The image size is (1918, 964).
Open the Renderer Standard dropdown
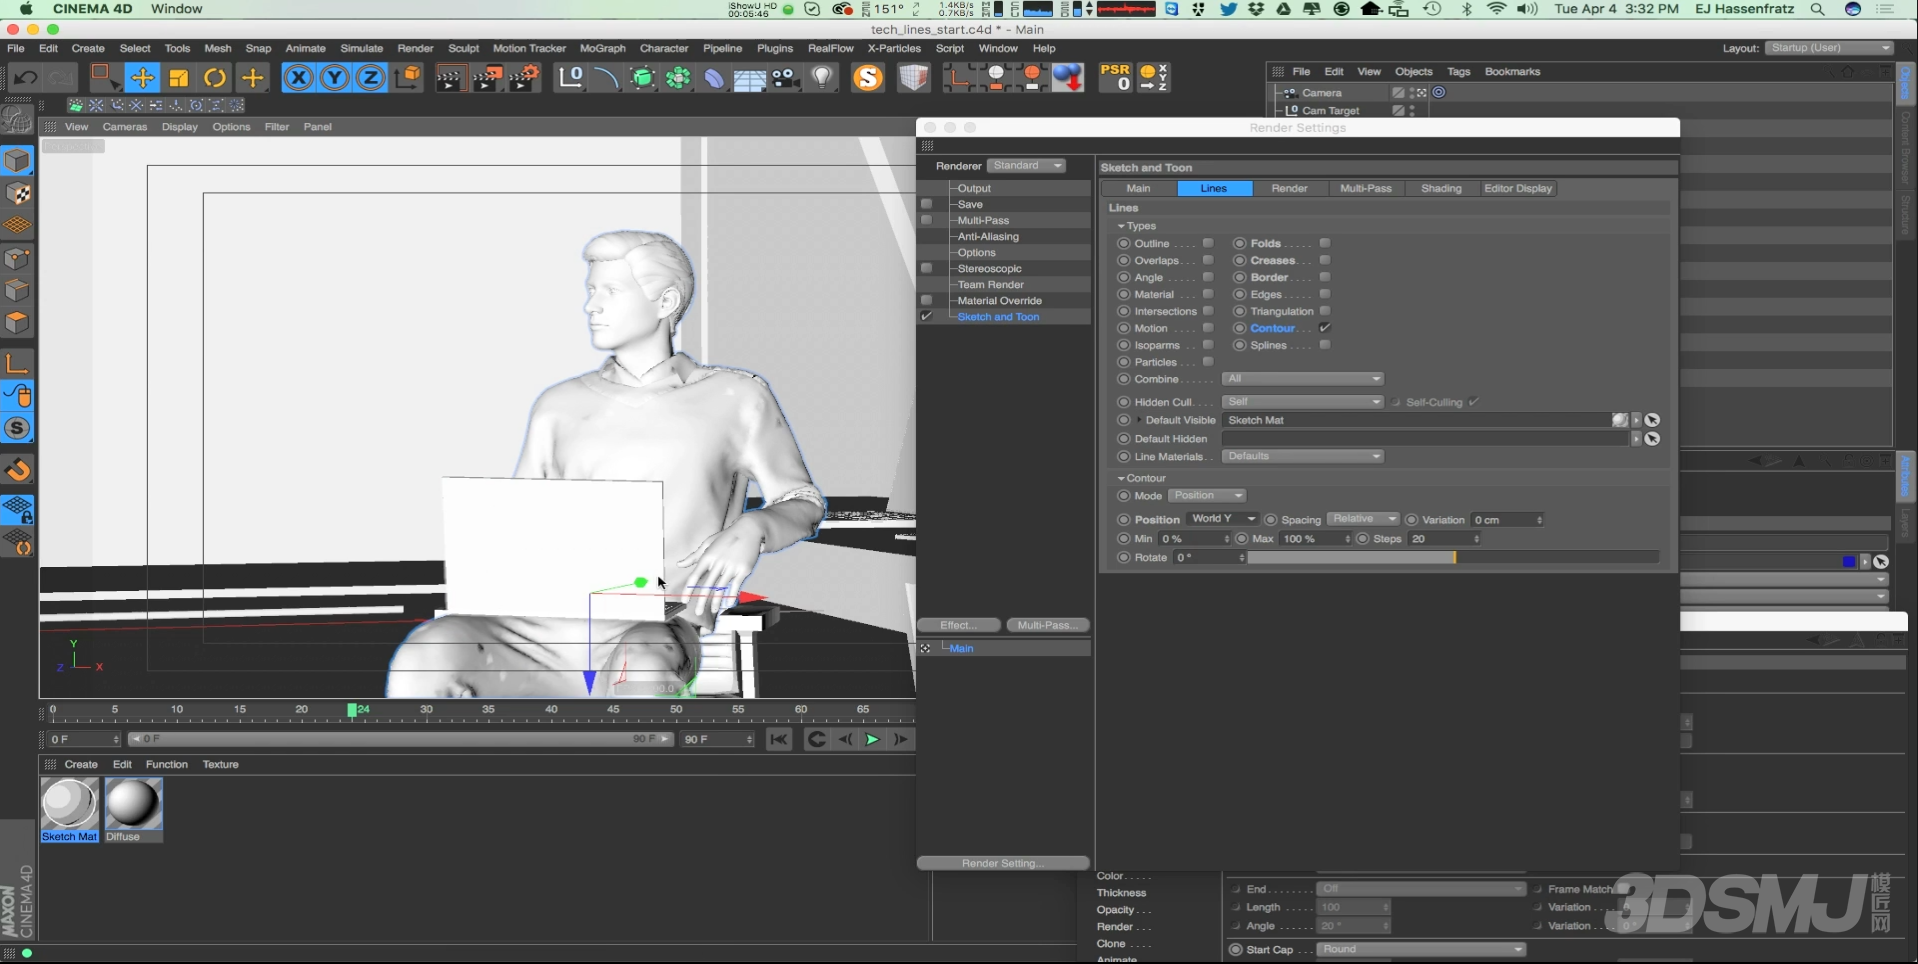[1027, 166]
